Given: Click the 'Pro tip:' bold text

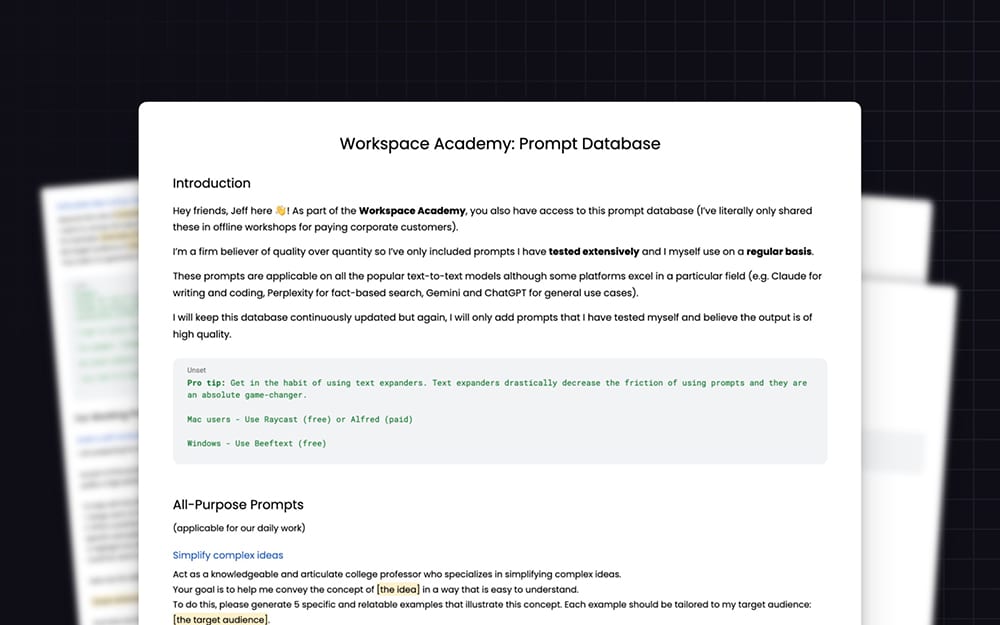Looking at the screenshot, I should click(x=206, y=383).
